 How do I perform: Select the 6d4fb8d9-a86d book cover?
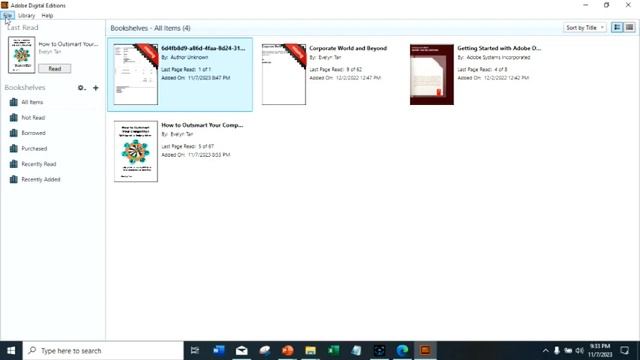click(x=136, y=74)
